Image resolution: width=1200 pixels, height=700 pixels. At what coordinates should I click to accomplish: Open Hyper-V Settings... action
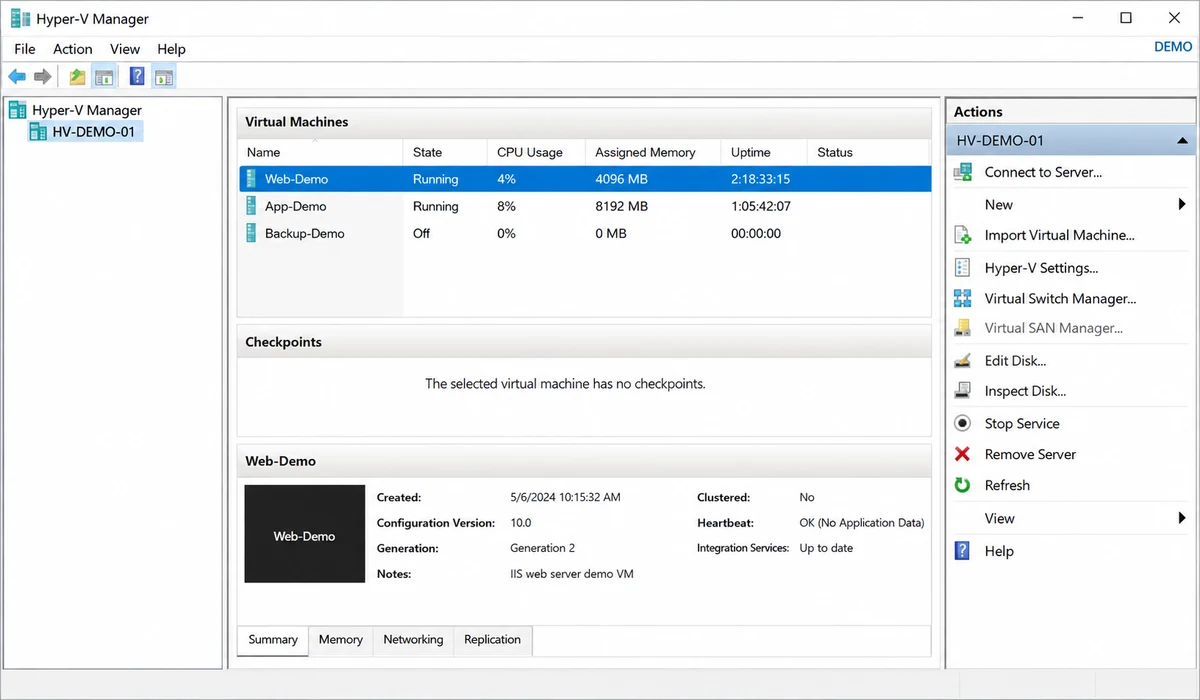pos(1041,268)
